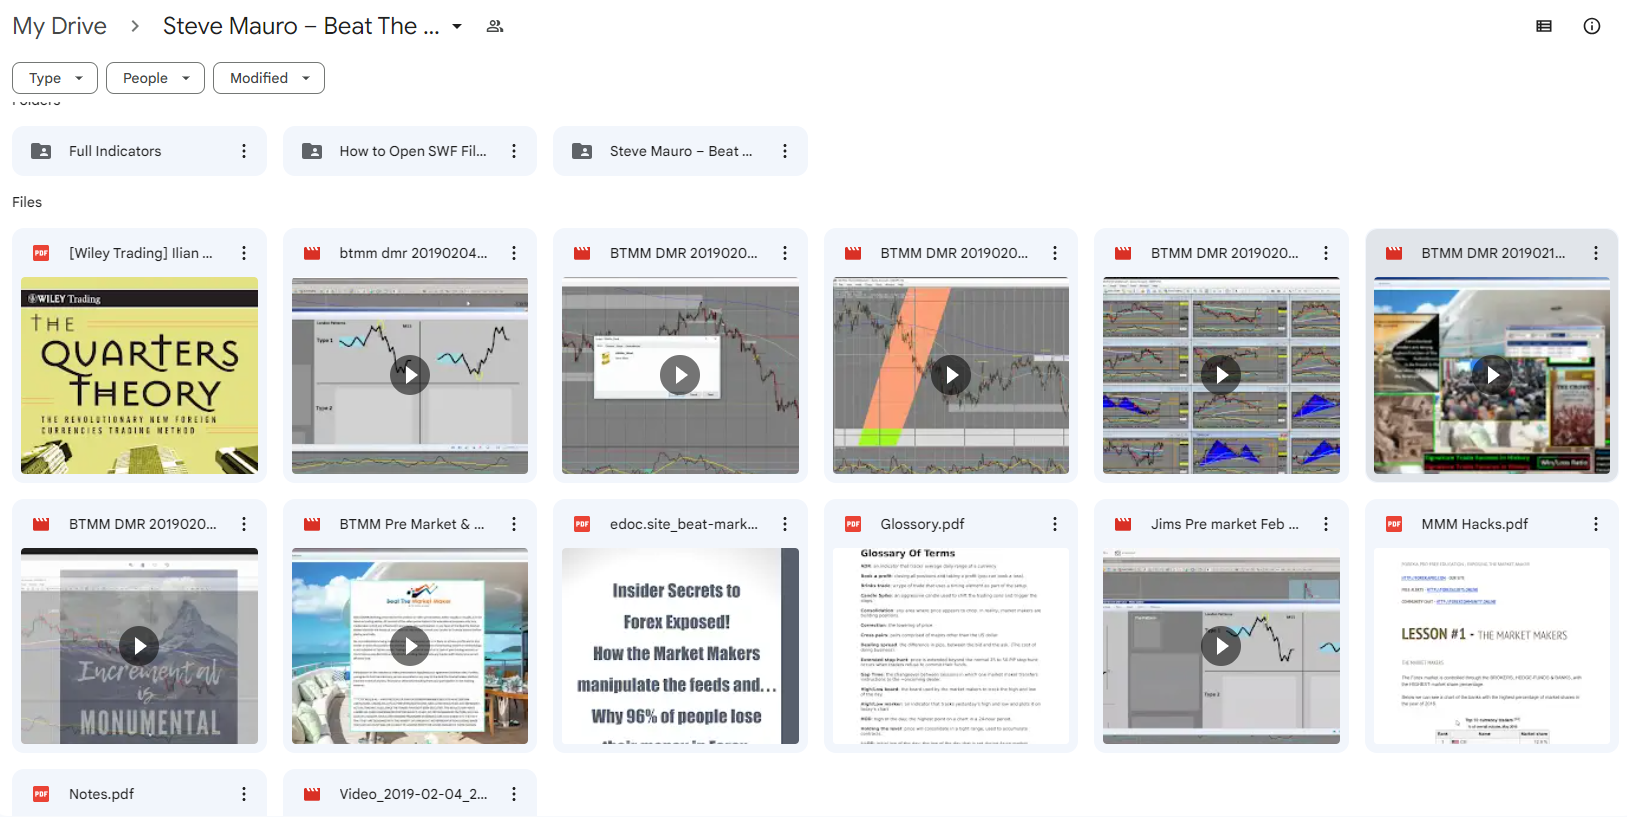1627x817 pixels.
Task: Open more actions for Notes.pdf
Action: click(244, 794)
